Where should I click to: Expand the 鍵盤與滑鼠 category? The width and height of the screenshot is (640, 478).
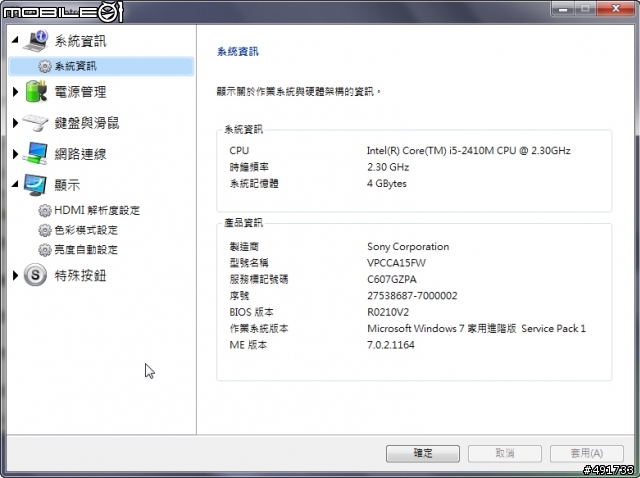(x=16, y=122)
